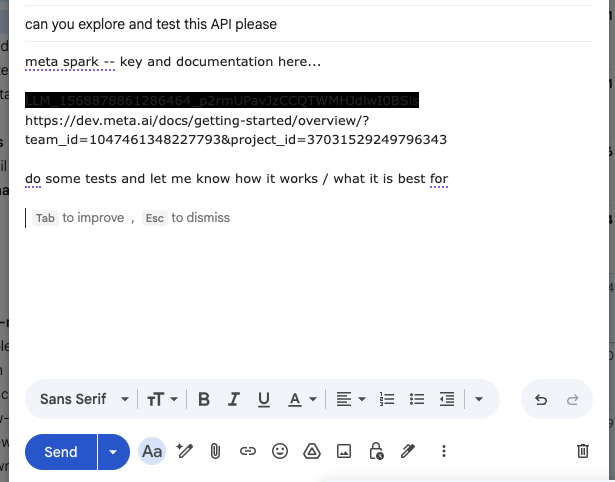Click the Esc to dismiss hint
615x482 pixels.
click(186, 218)
